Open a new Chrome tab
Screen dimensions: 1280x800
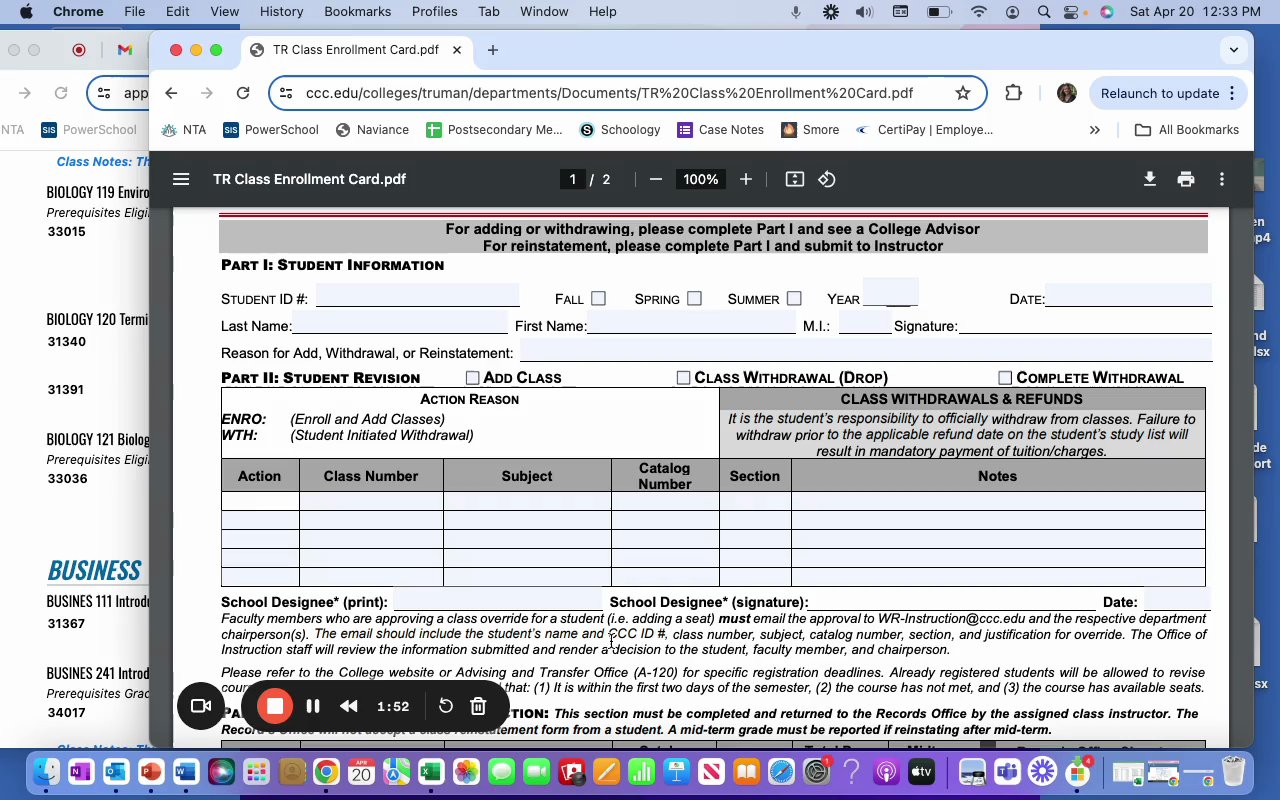point(492,50)
